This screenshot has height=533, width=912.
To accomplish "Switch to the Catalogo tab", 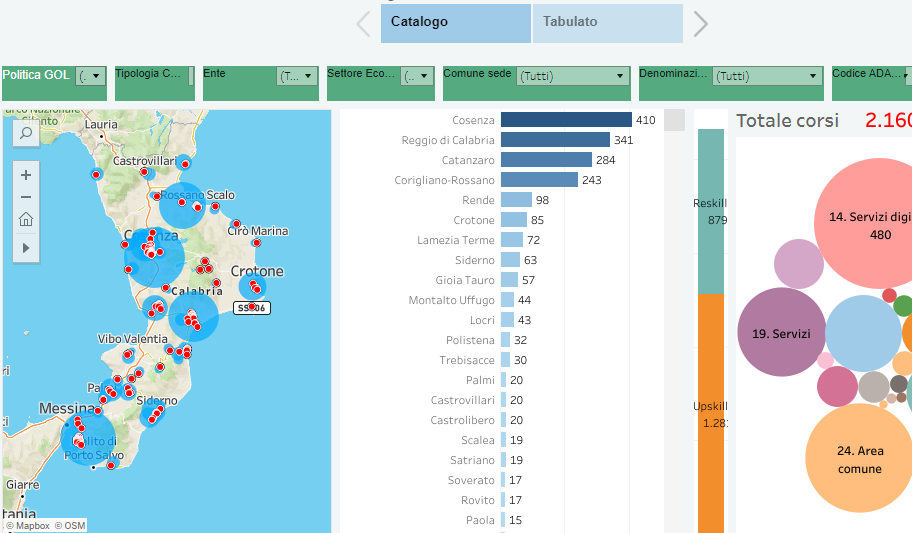I will (x=455, y=23).
